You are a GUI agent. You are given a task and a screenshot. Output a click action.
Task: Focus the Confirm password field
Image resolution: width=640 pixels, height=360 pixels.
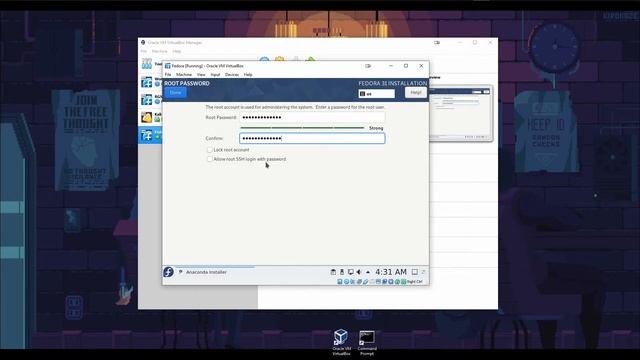pyautogui.click(x=312, y=138)
